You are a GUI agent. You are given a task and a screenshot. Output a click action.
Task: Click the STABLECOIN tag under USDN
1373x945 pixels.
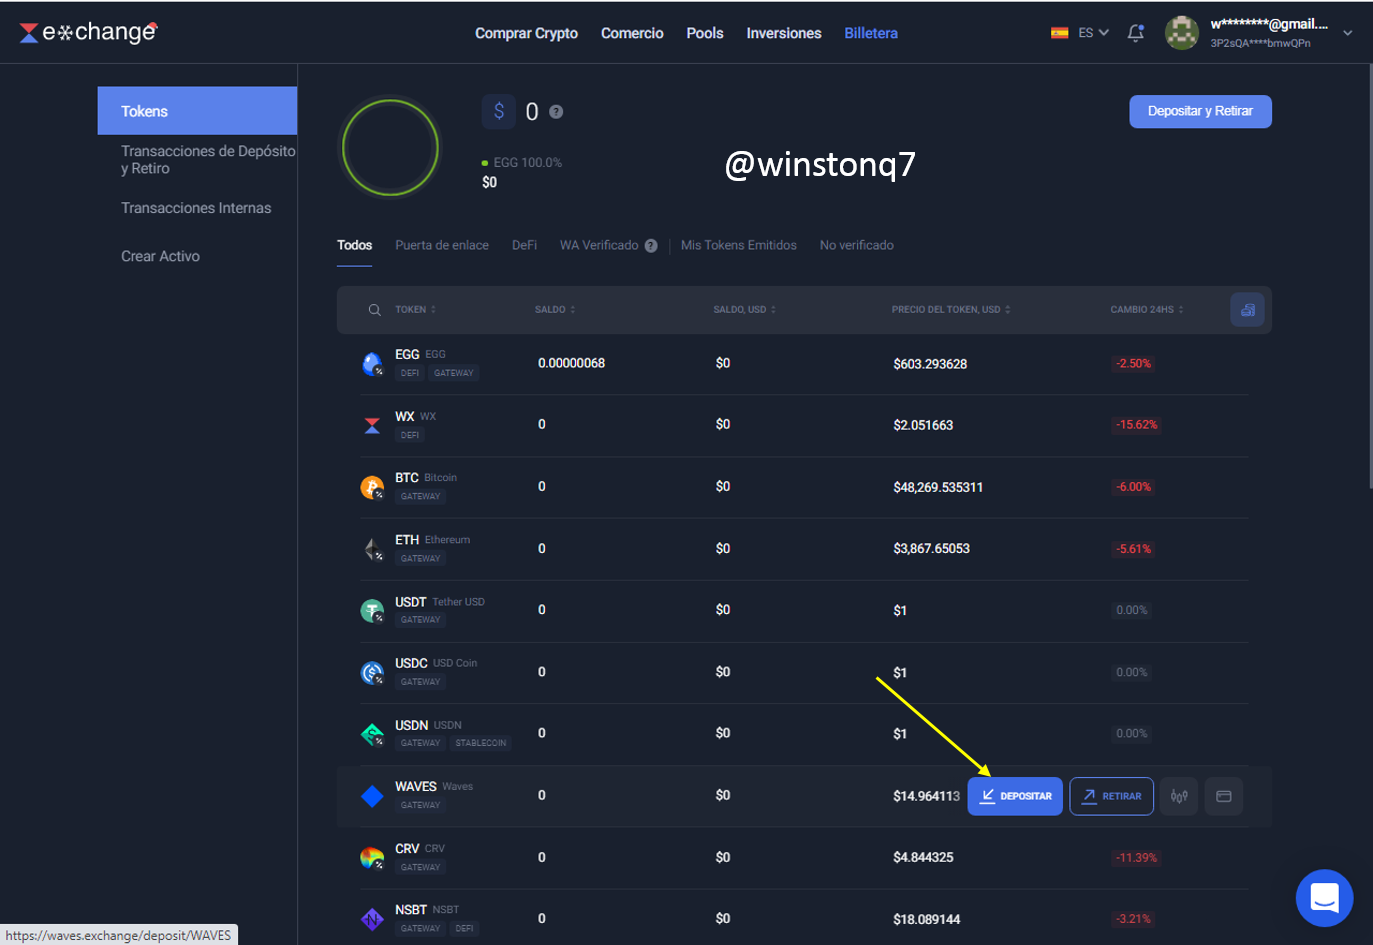tap(480, 743)
